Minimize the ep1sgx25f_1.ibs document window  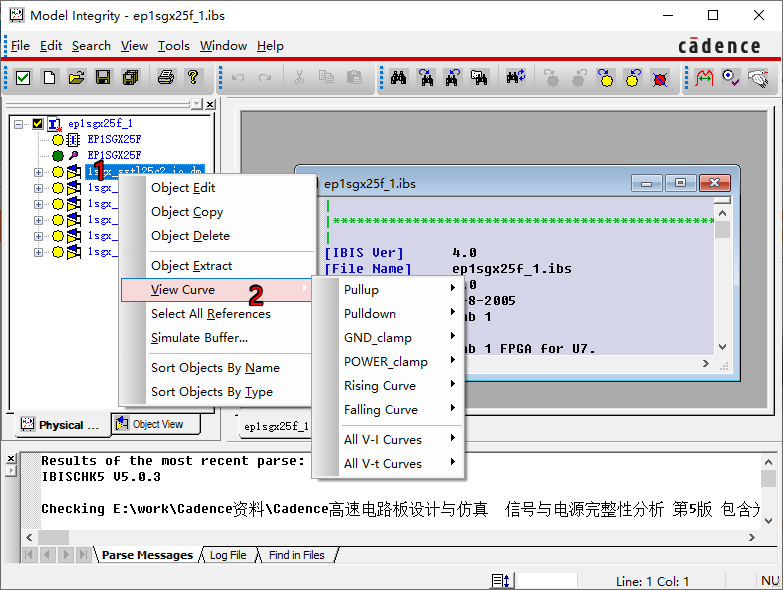pos(647,183)
